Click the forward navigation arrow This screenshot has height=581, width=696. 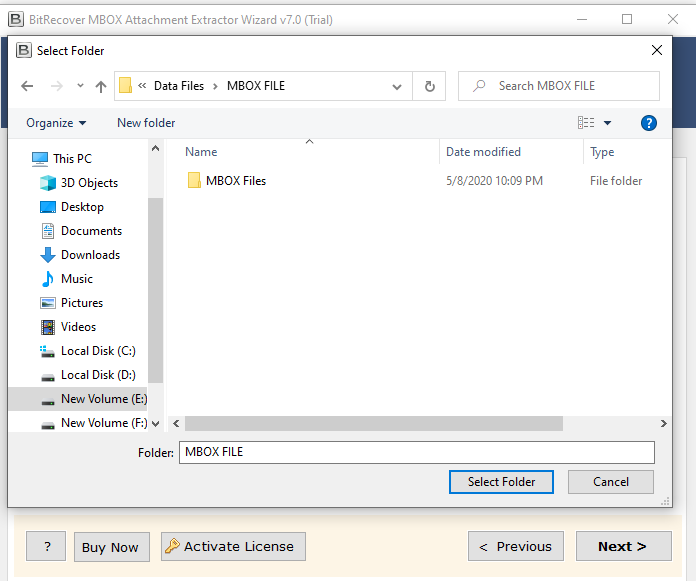click(56, 86)
